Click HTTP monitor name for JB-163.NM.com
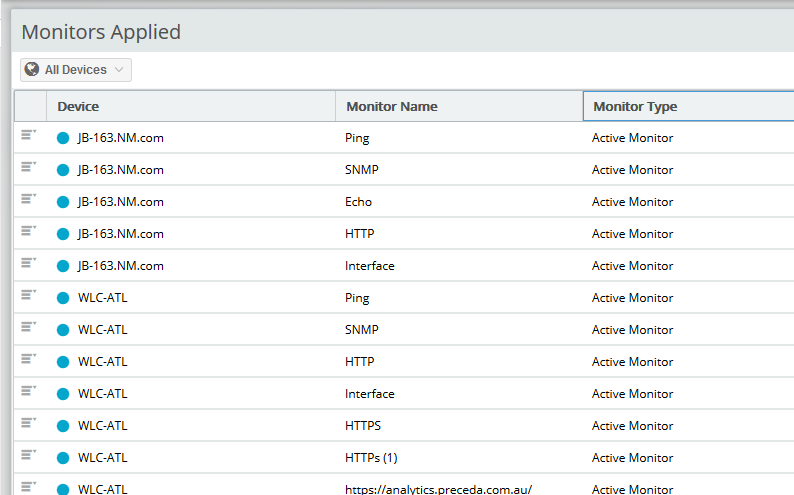The width and height of the screenshot is (794, 495). [x=360, y=234]
